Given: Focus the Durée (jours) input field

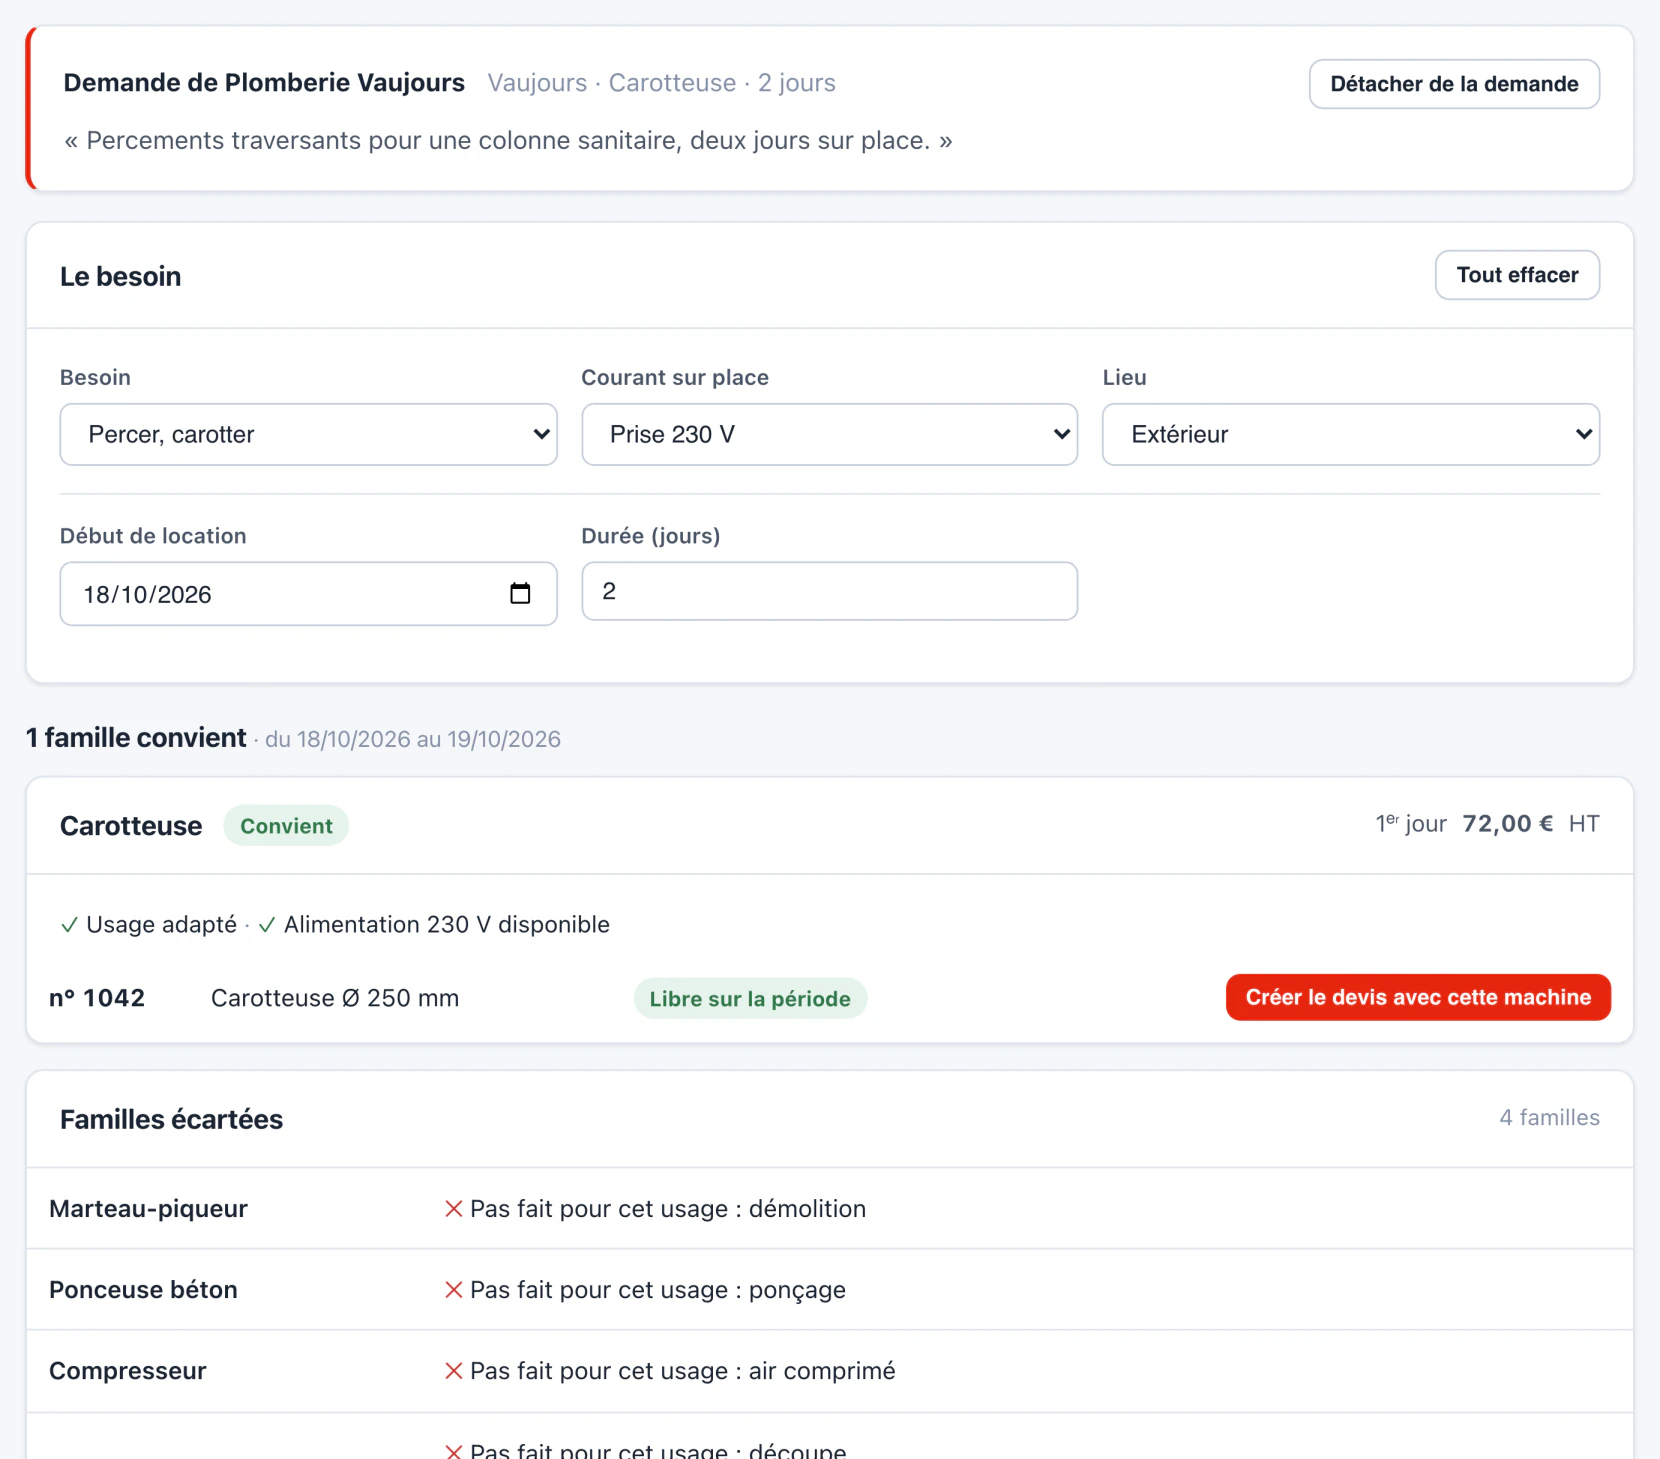Looking at the screenshot, I should [829, 591].
